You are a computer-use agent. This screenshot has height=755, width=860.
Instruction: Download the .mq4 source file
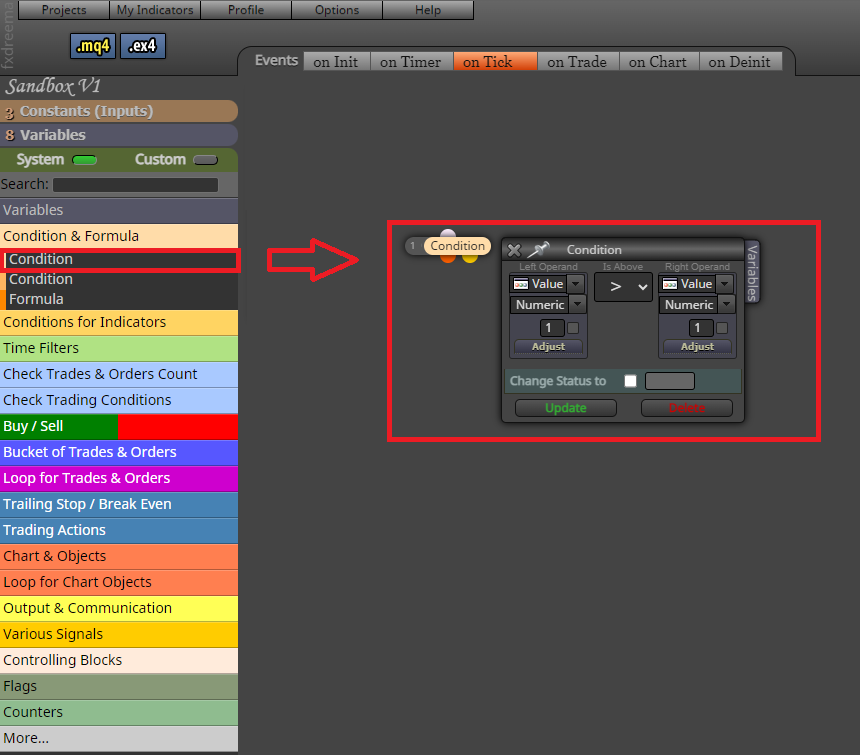(x=93, y=46)
